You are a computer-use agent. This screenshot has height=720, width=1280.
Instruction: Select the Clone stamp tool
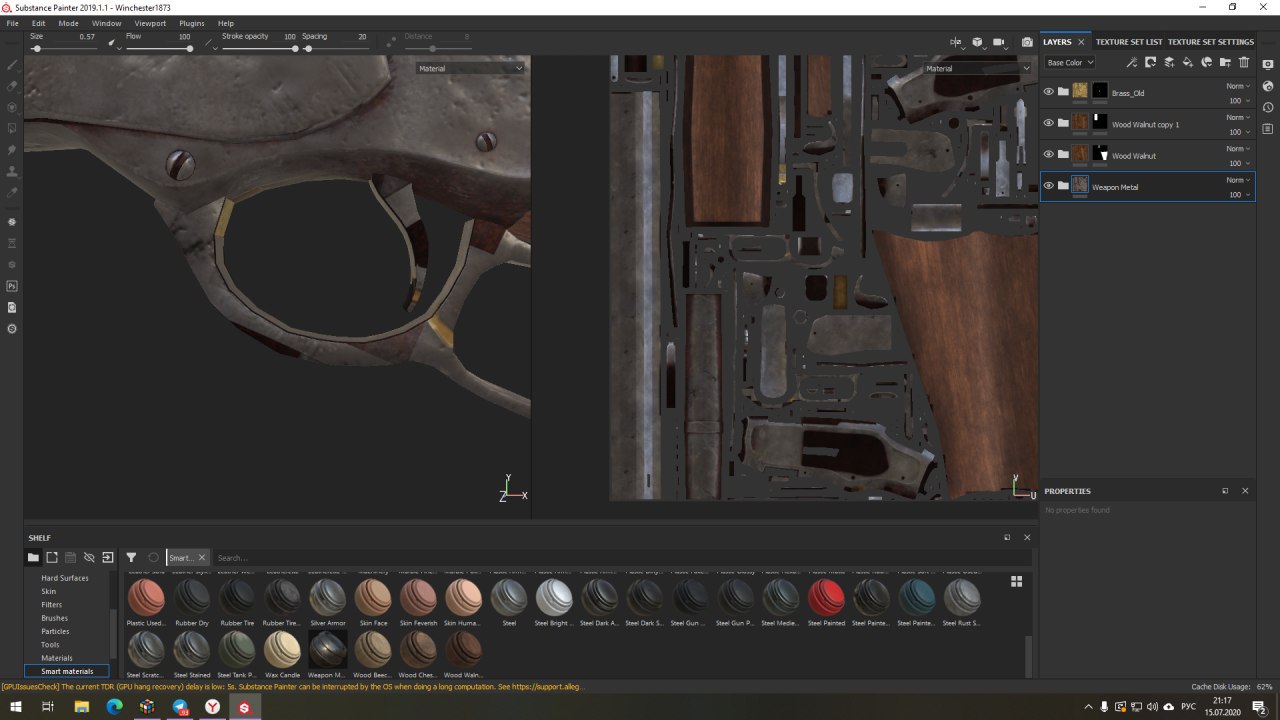(12, 171)
